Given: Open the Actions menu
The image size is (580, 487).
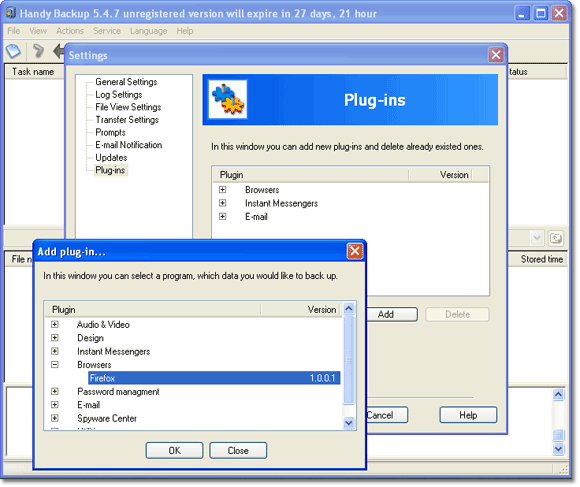Looking at the screenshot, I should 70,31.
